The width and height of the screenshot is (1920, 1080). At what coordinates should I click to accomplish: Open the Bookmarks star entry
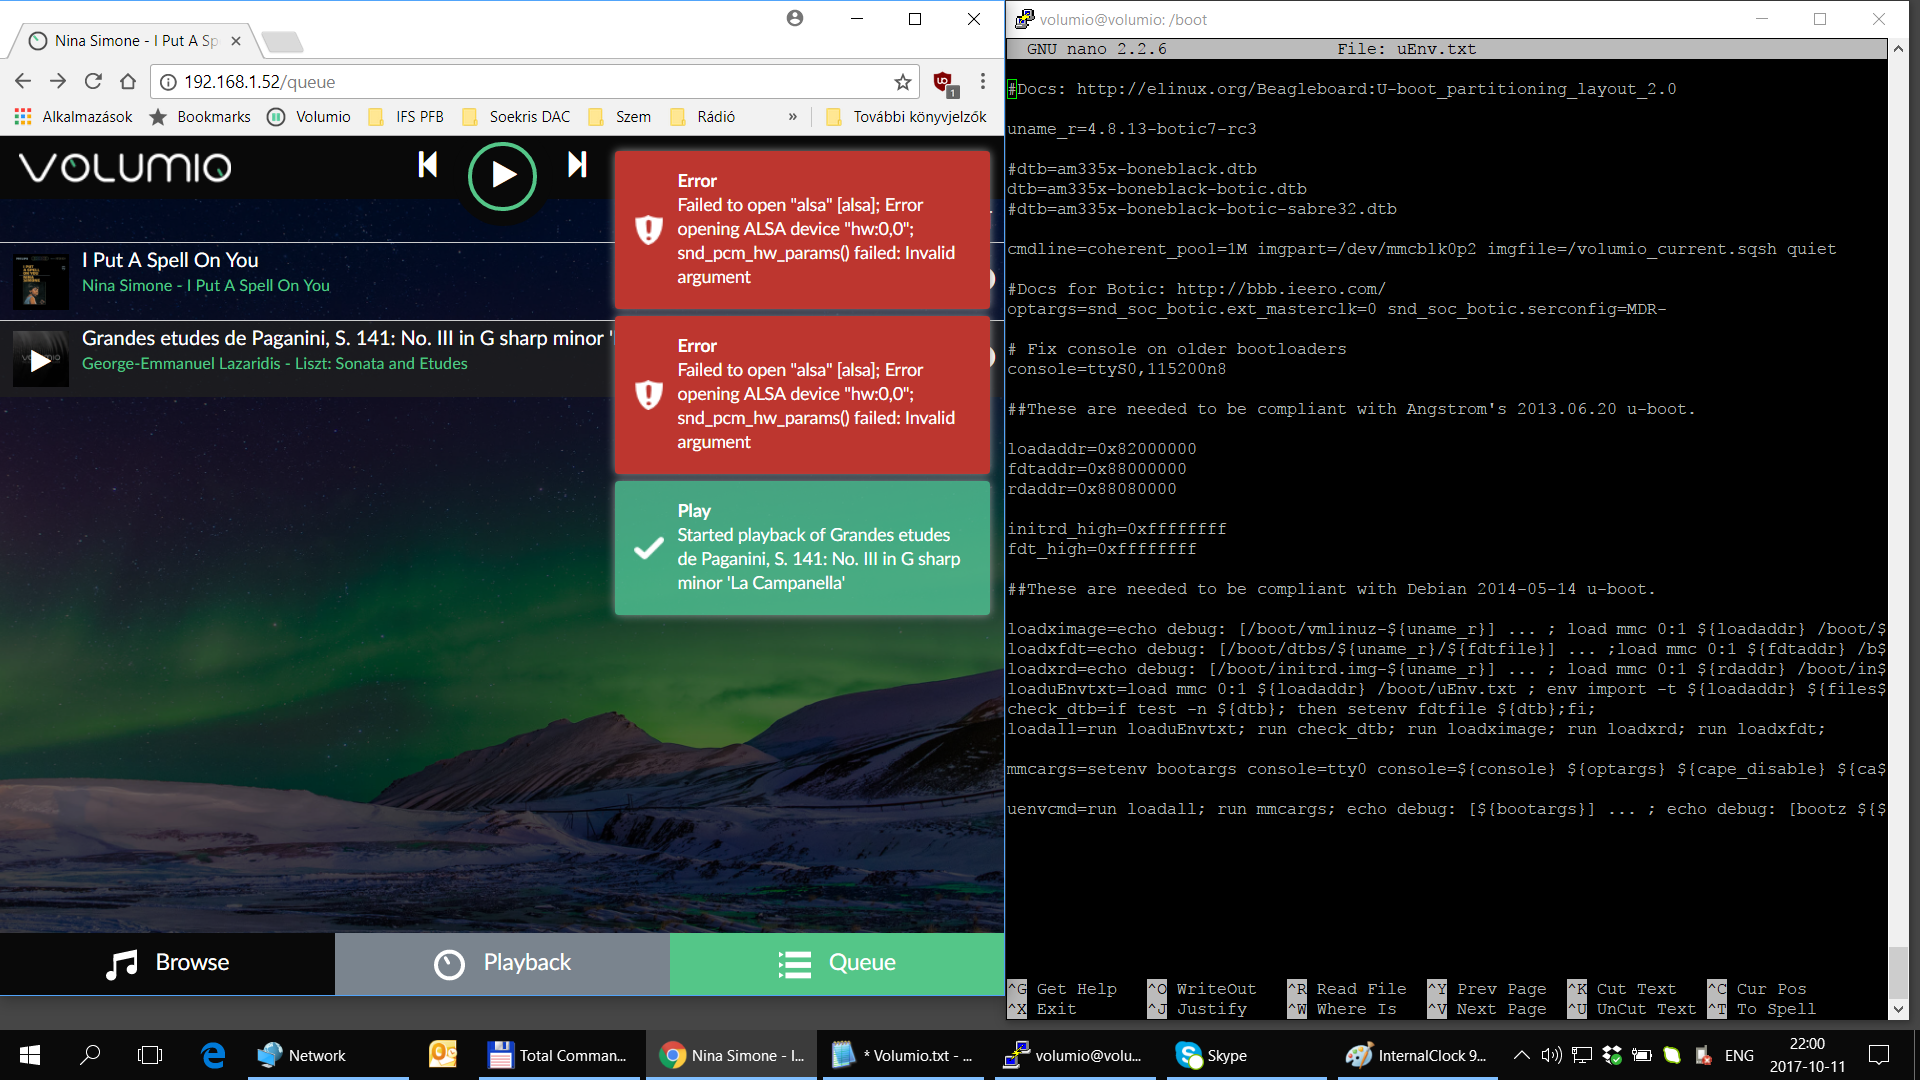[x=200, y=117]
